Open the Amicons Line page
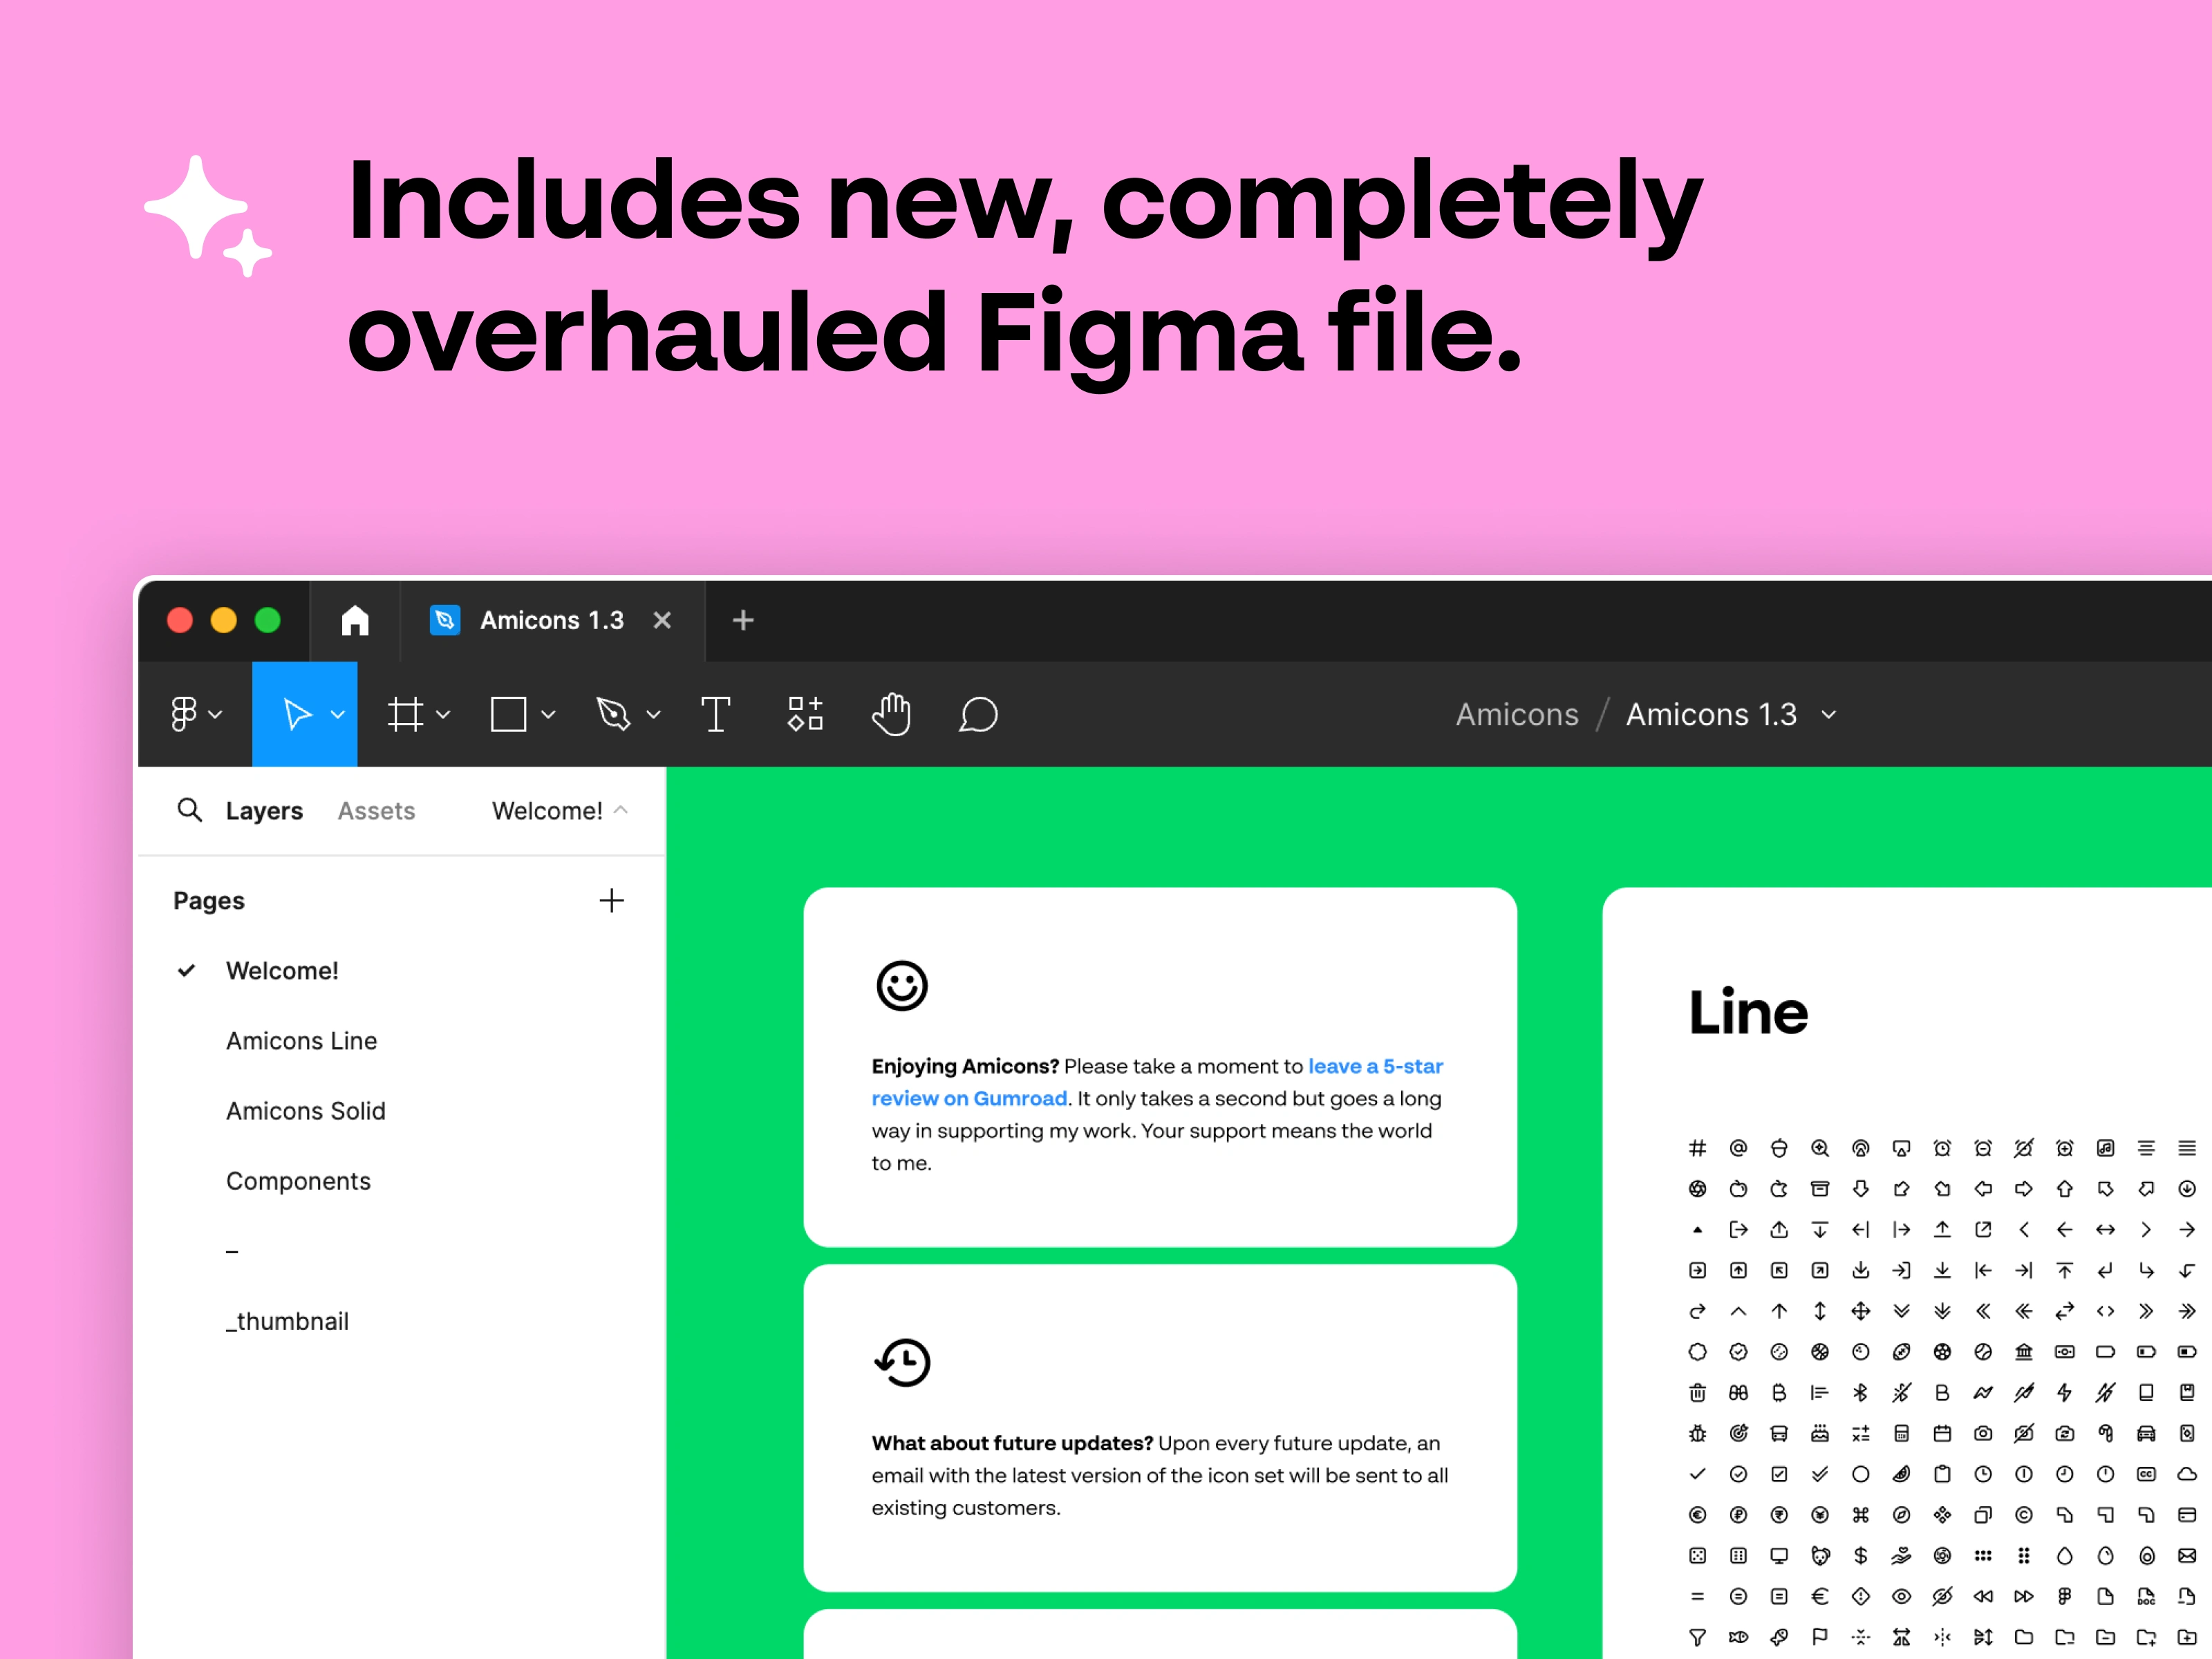Viewport: 2212px width, 1659px height. [301, 1041]
